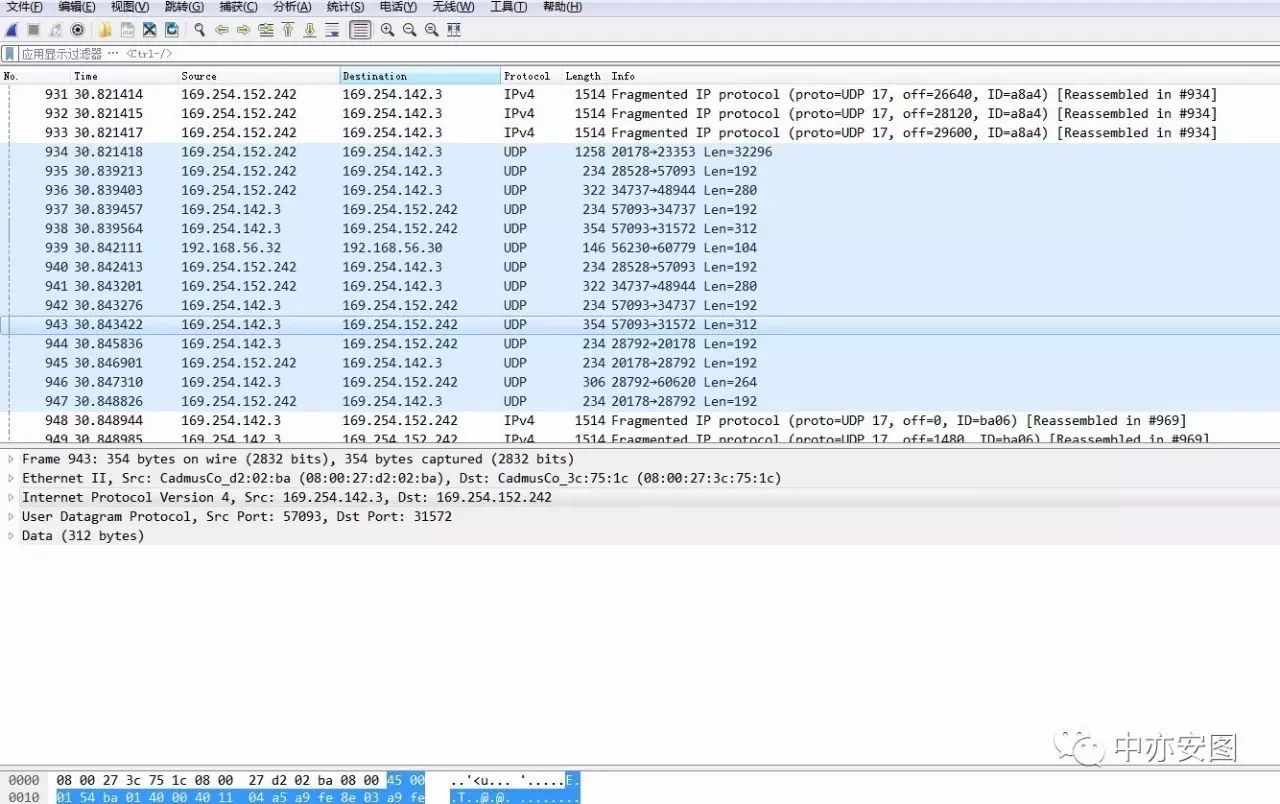Select packet 932 with off=28120
The height and width of the screenshot is (804, 1280).
click(640, 113)
